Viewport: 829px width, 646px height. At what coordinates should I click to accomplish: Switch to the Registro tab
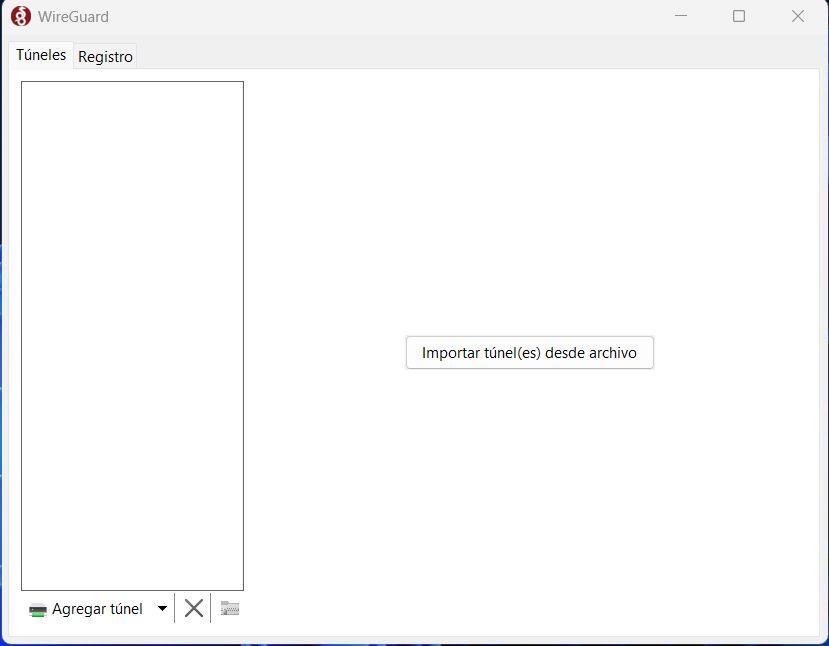(105, 57)
